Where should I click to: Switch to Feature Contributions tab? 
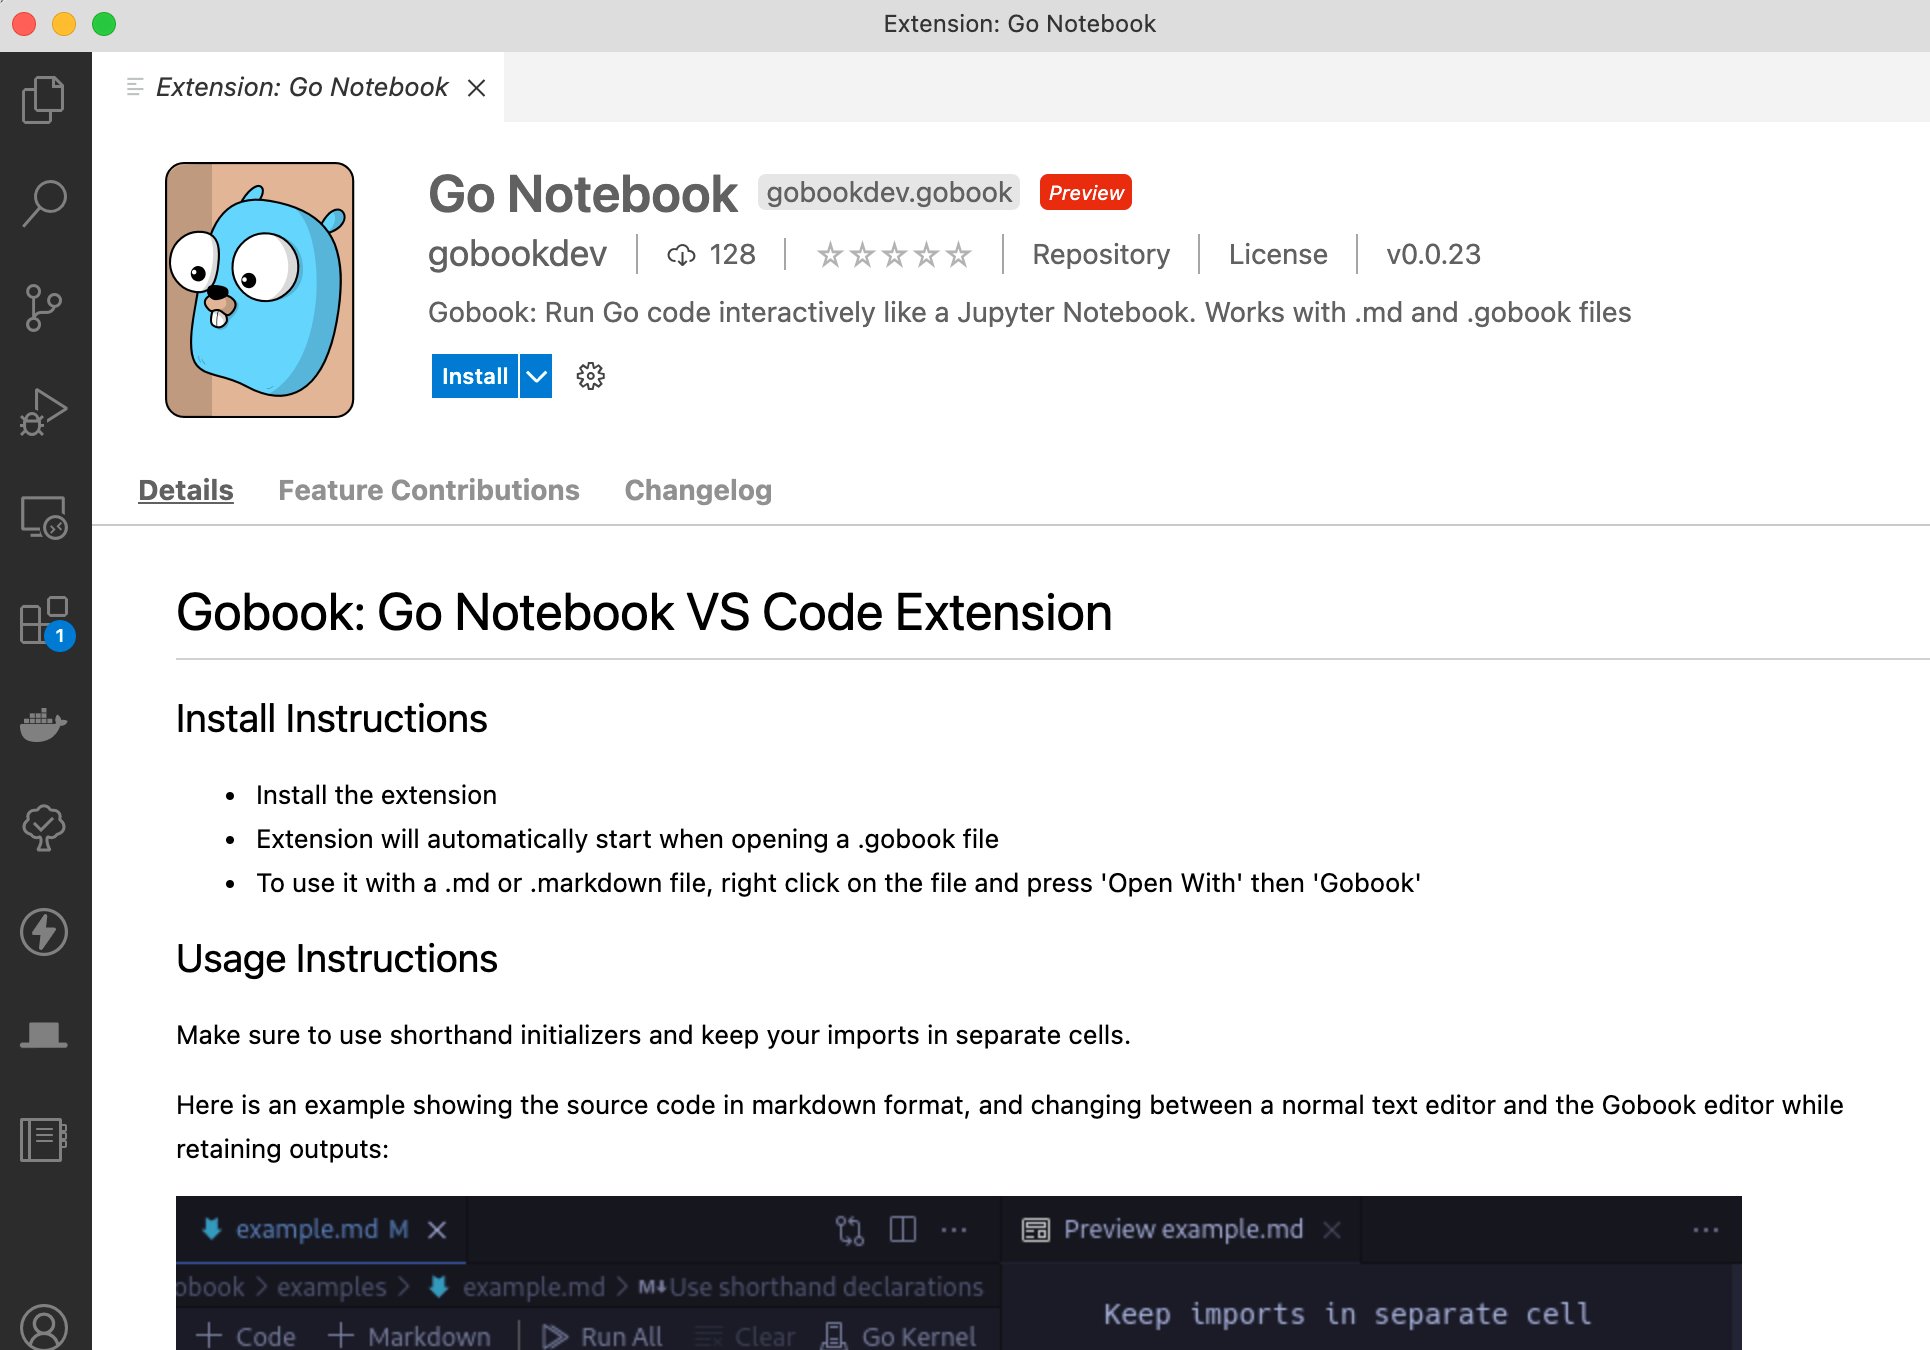pyautogui.click(x=428, y=490)
